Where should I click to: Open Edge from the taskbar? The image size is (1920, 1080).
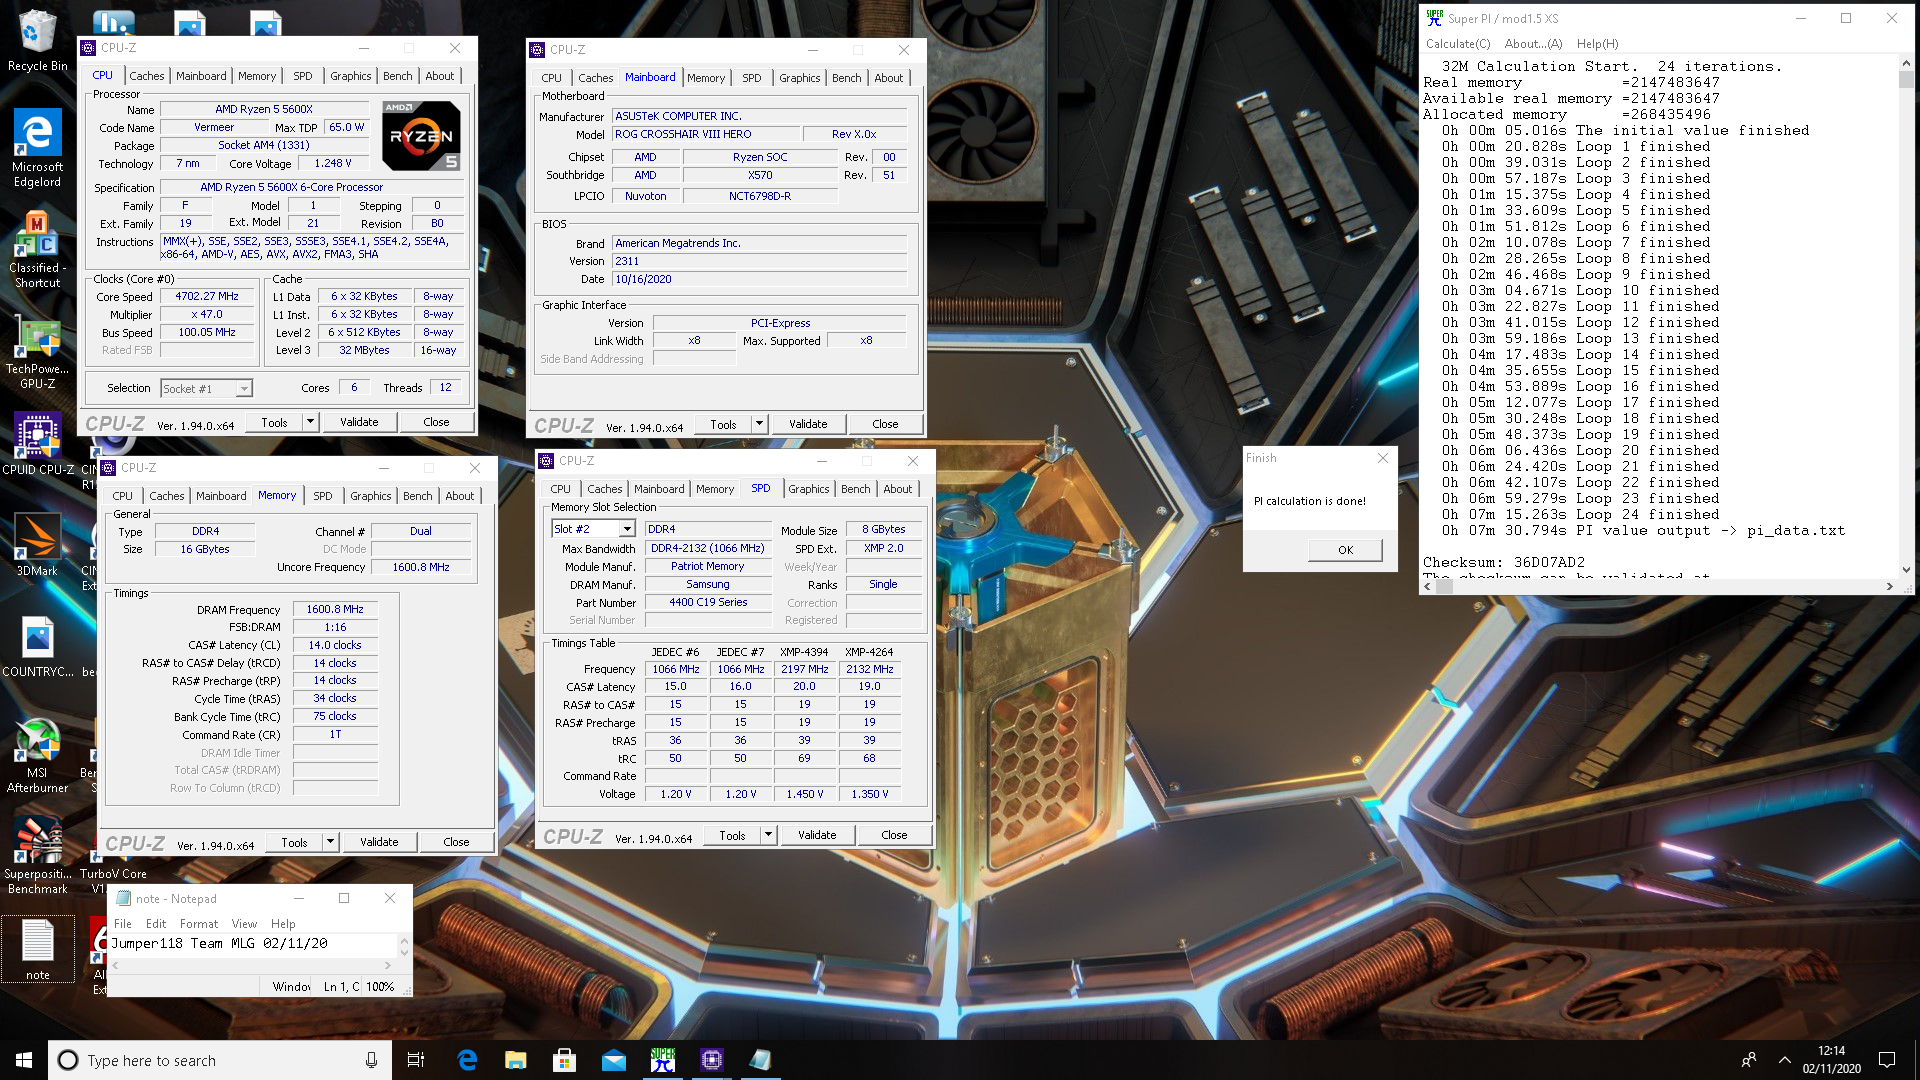[x=467, y=1060]
